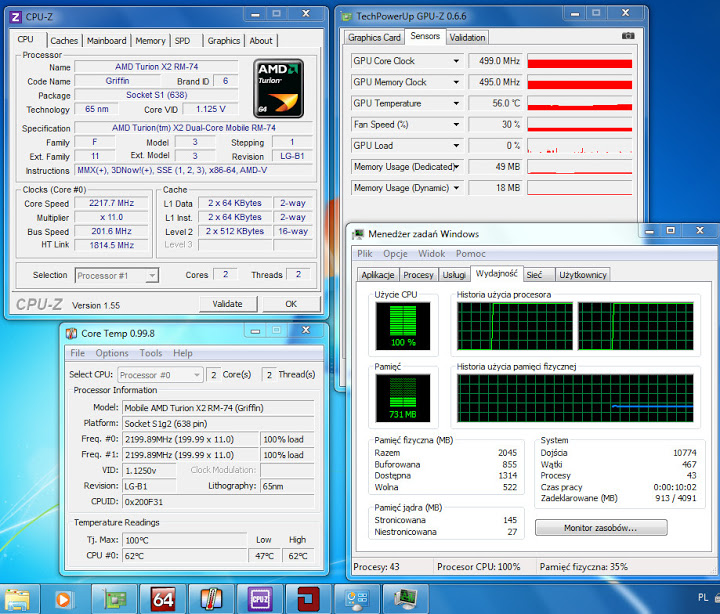Open Task Manager Procesy tab
Screen dimensions: 720x614
(x=418, y=275)
